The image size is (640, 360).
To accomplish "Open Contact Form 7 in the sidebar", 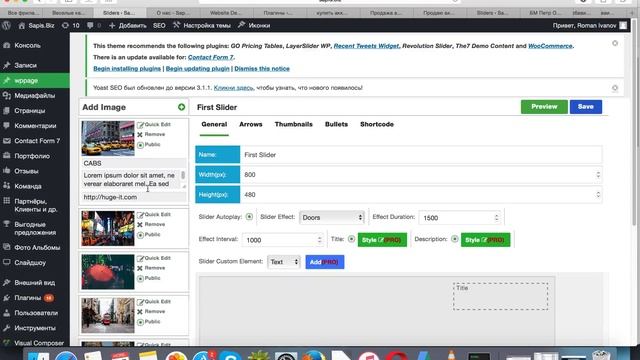I will coord(37,141).
